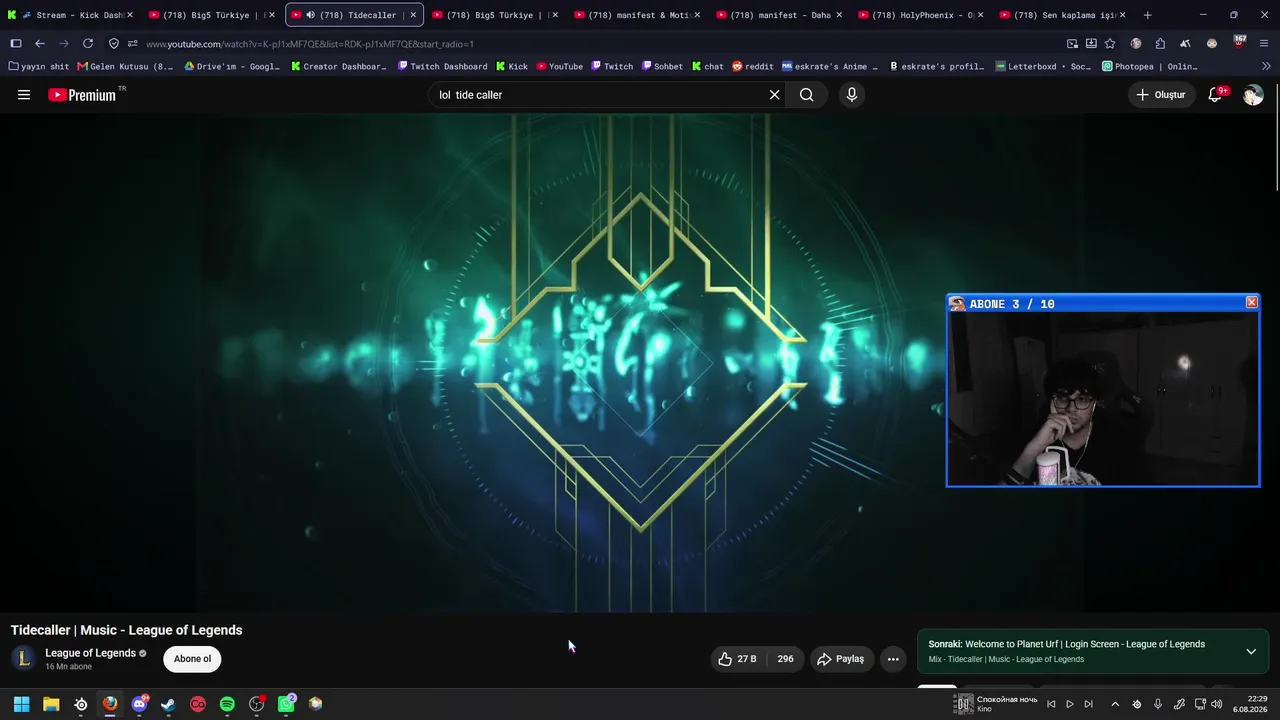
Task: Switch to the manifest - Daha tab
Action: click(779, 15)
